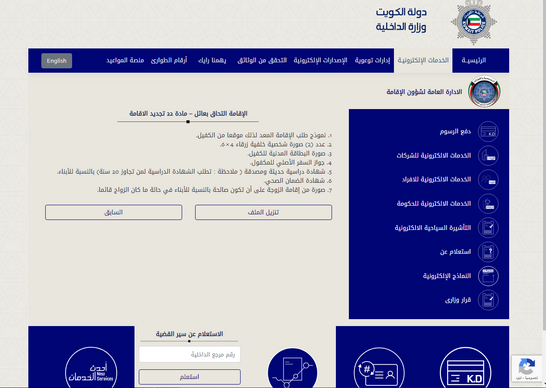Select الخدمات الالكترونية للافراد sidebar icon
Image resolution: width=546 pixels, height=388 pixels.
click(x=488, y=179)
